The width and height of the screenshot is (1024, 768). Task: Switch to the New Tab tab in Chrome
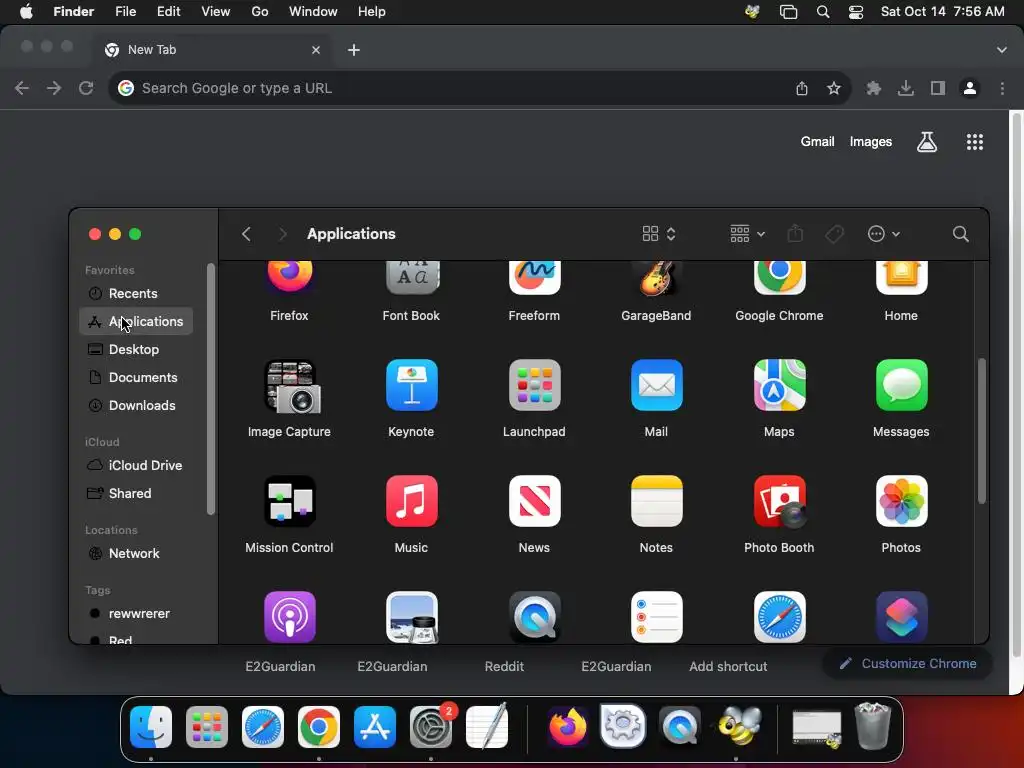[x=212, y=50]
